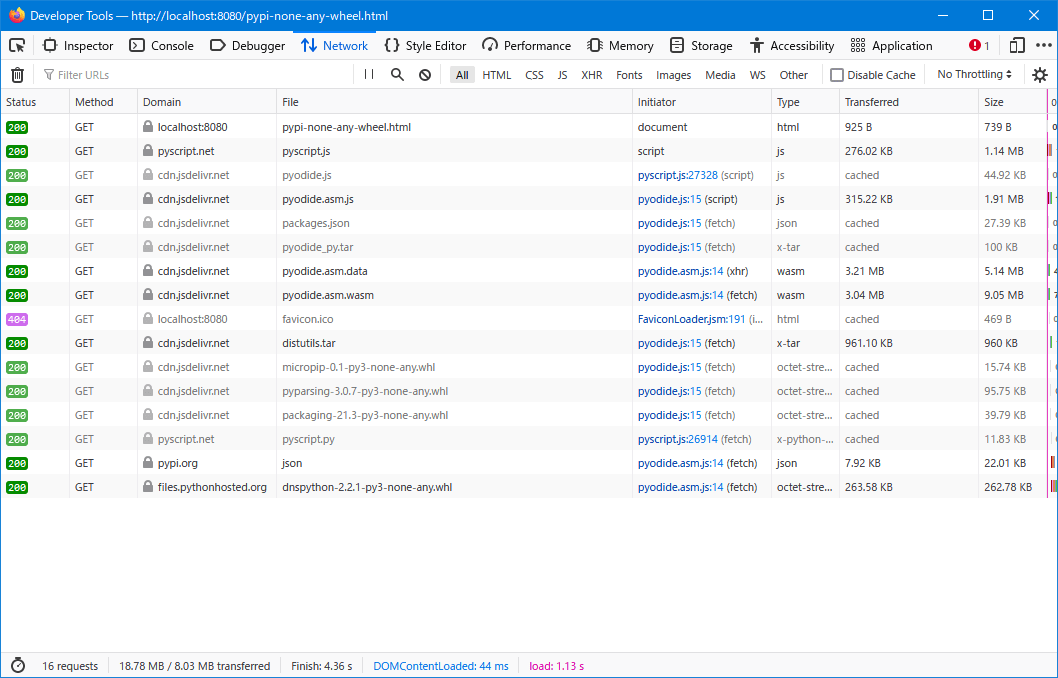Sort by the Status column header

[x=34, y=102]
